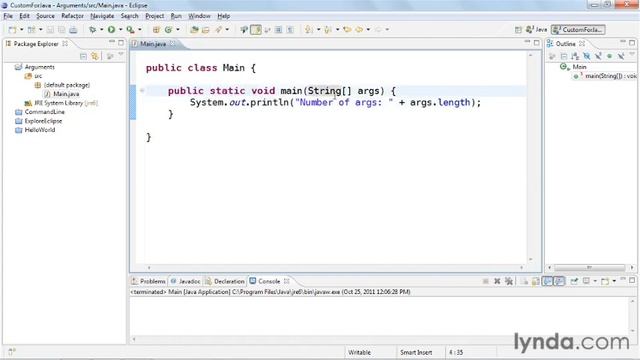Viewport: 640px width, 360px height.
Task: Open the Debug configurations dropdown arrow
Action: click(101, 30)
